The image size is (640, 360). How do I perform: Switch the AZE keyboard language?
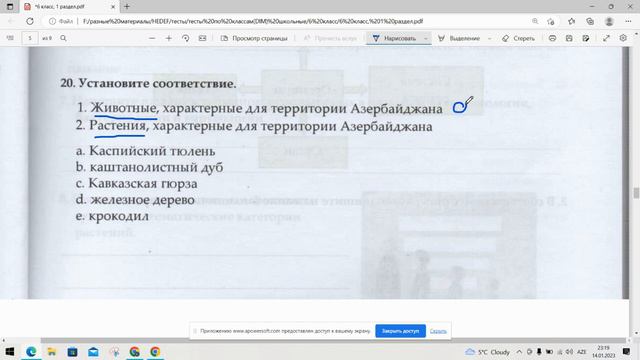(x=582, y=352)
